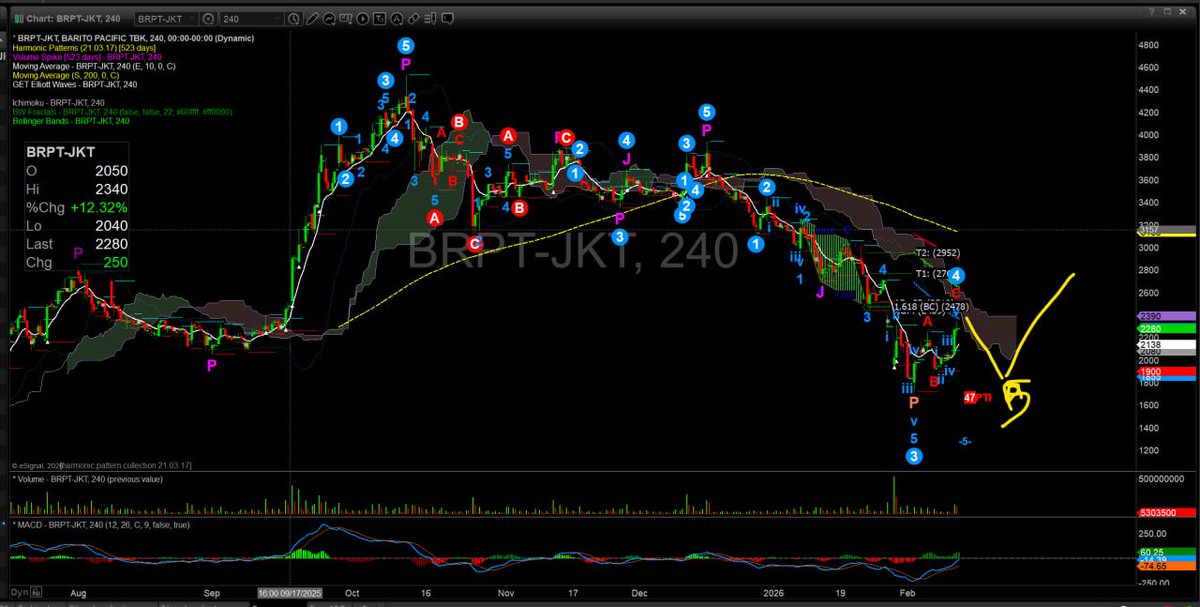
Task: Click the chart window icon beside Chart title
Action: pyautogui.click(x=18, y=19)
